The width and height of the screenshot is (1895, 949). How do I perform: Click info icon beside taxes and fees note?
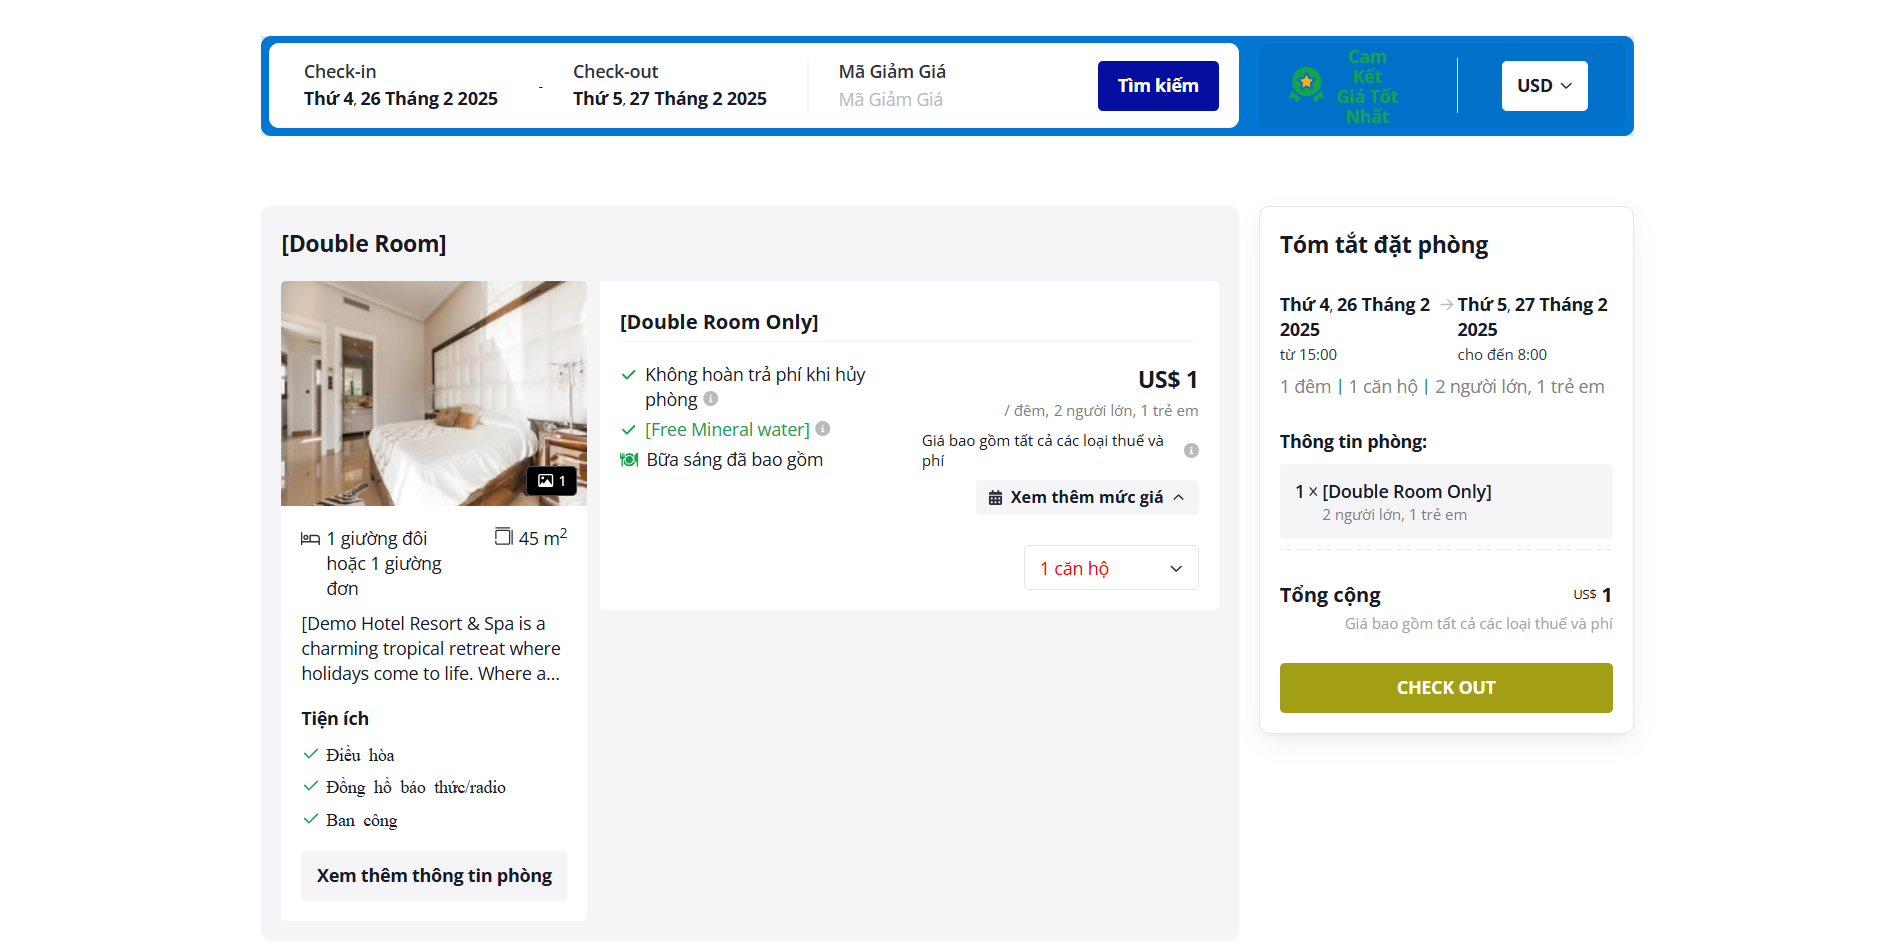[x=1191, y=451]
